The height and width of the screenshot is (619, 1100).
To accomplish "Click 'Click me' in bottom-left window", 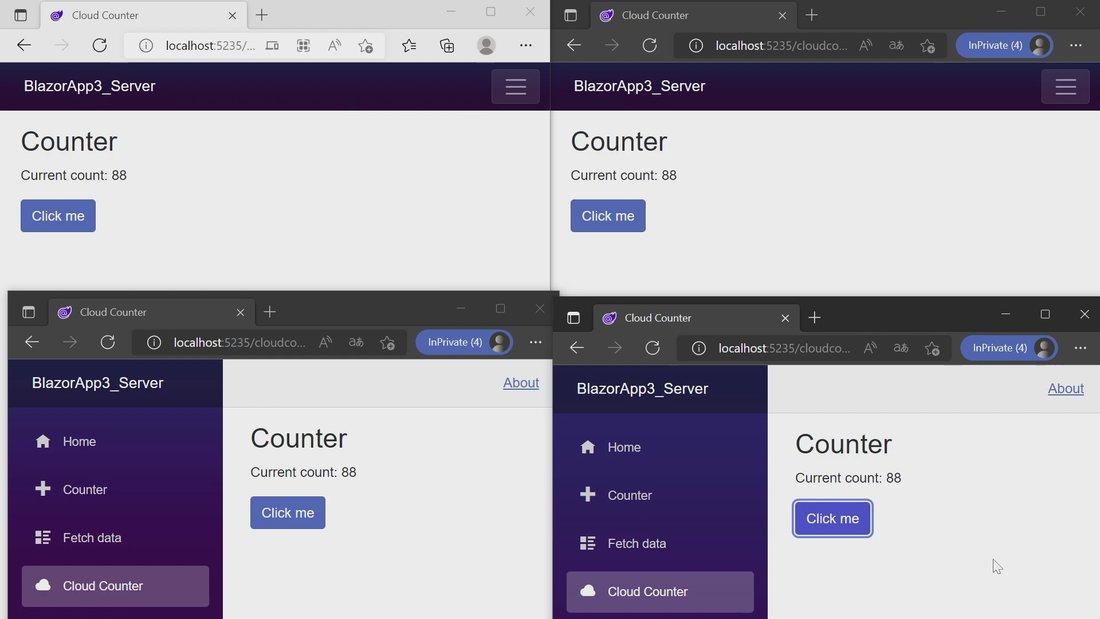I will coord(288,513).
